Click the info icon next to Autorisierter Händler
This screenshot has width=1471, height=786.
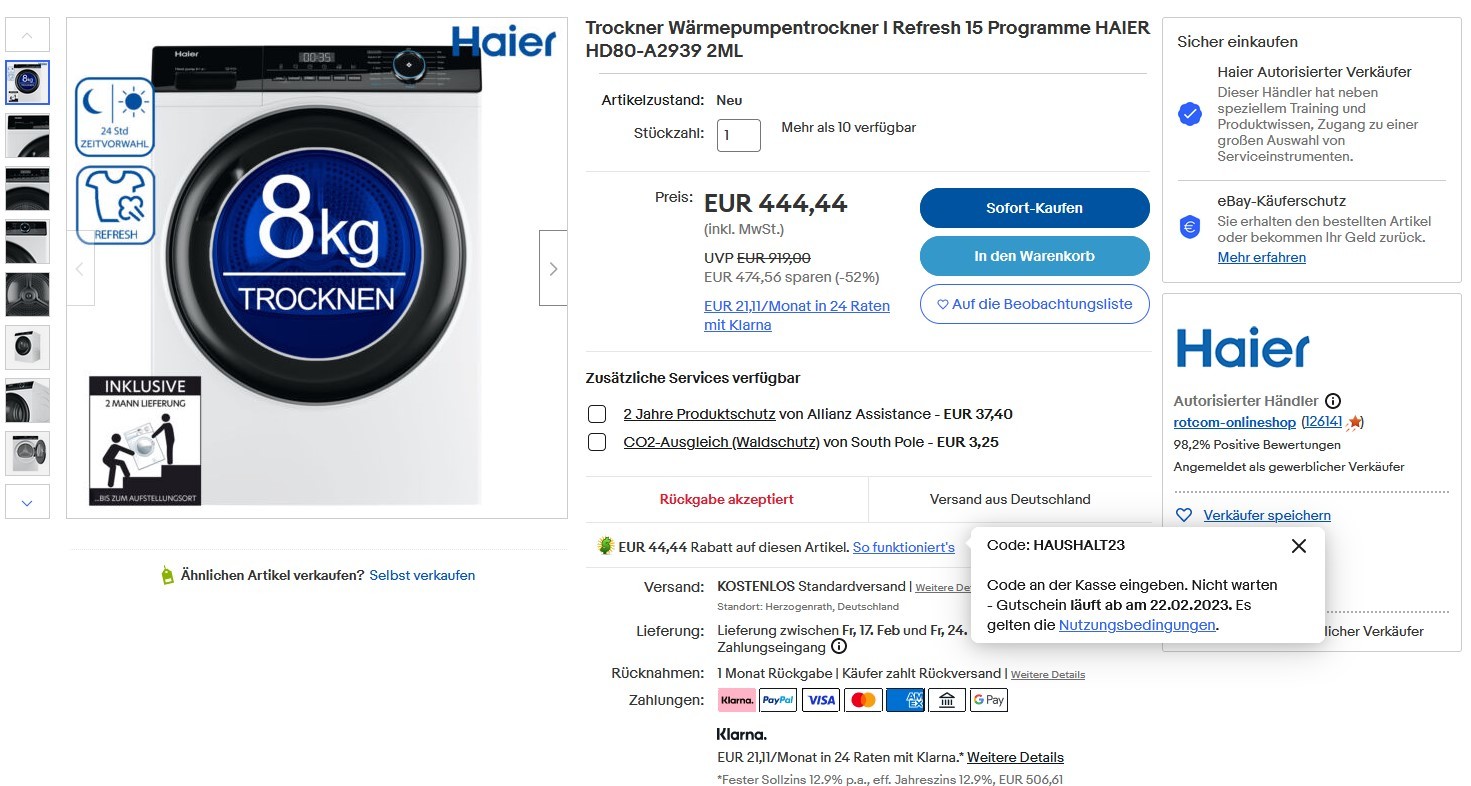1333,400
